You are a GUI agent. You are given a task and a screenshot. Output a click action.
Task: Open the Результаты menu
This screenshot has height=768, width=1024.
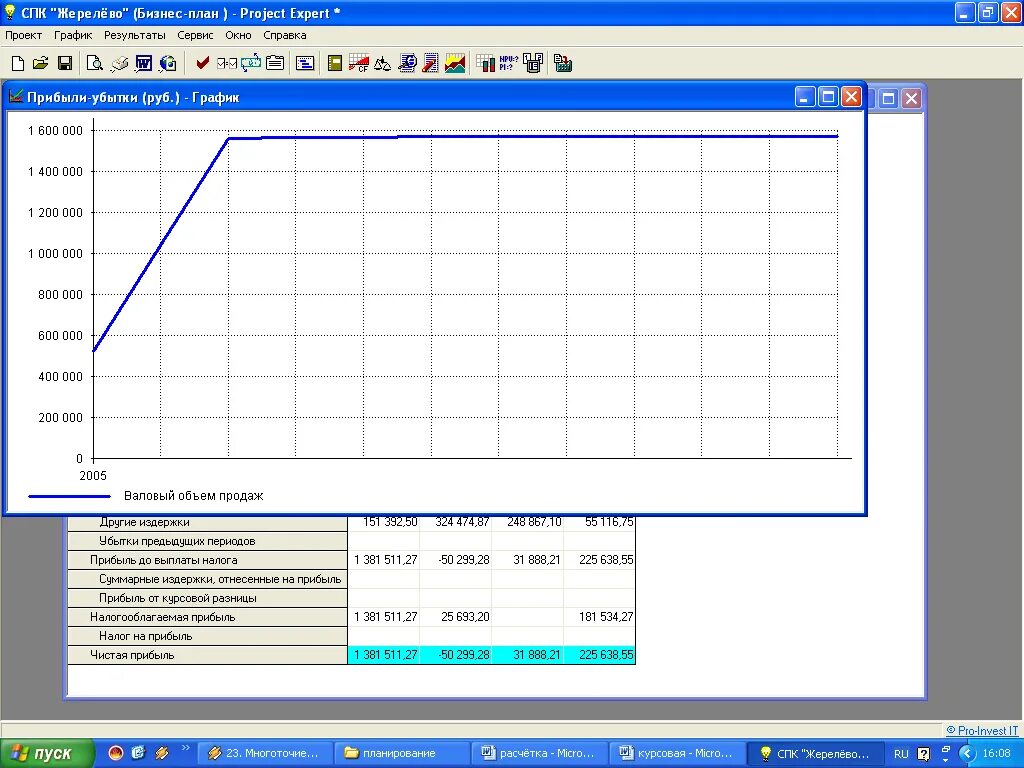click(x=135, y=35)
